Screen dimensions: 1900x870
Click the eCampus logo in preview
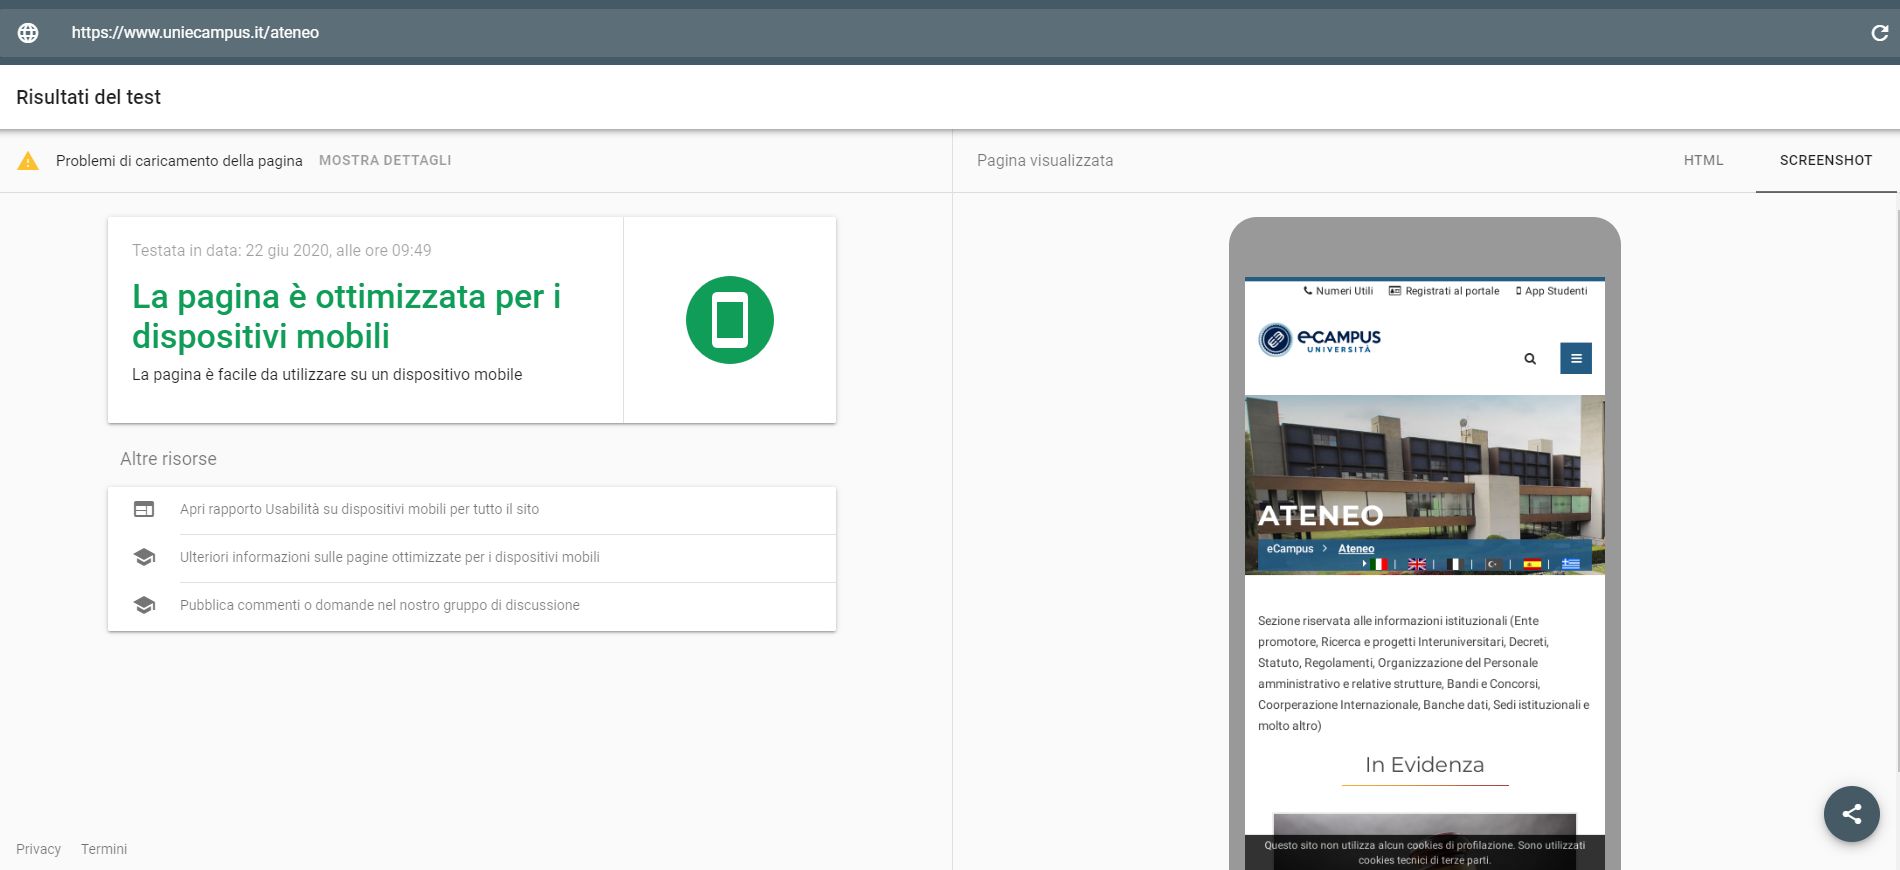pos(1319,340)
